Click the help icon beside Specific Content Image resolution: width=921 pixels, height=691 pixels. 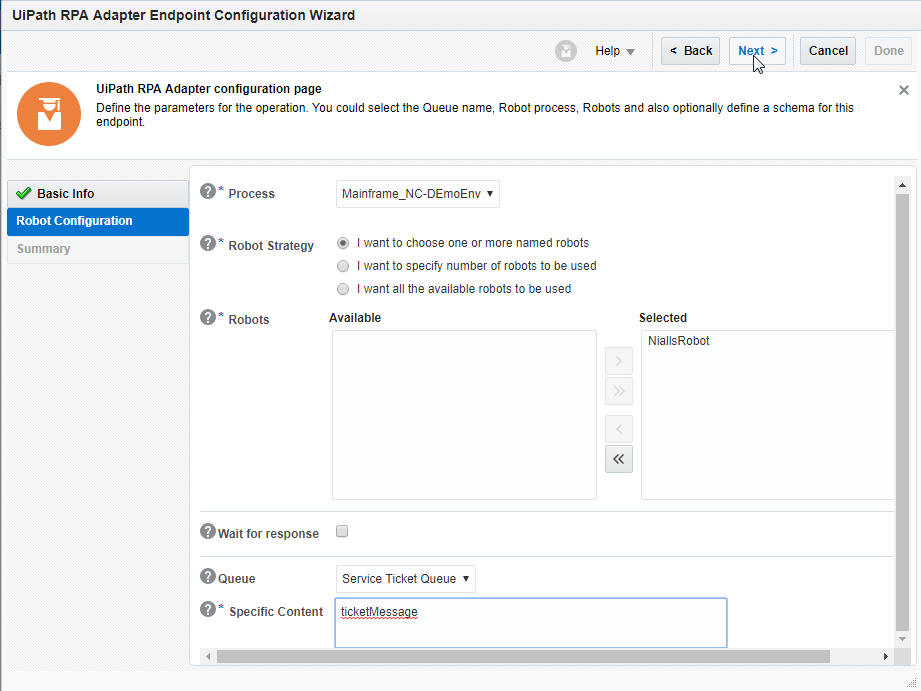[x=207, y=609]
